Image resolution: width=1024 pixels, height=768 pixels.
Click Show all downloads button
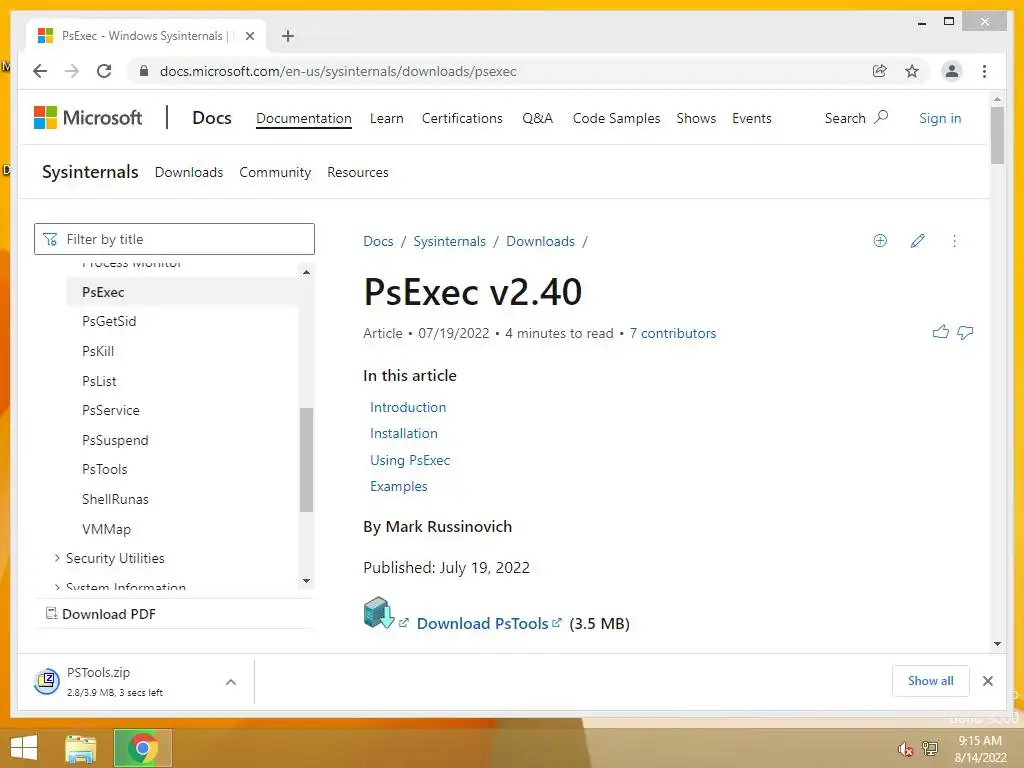(x=931, y=681)
